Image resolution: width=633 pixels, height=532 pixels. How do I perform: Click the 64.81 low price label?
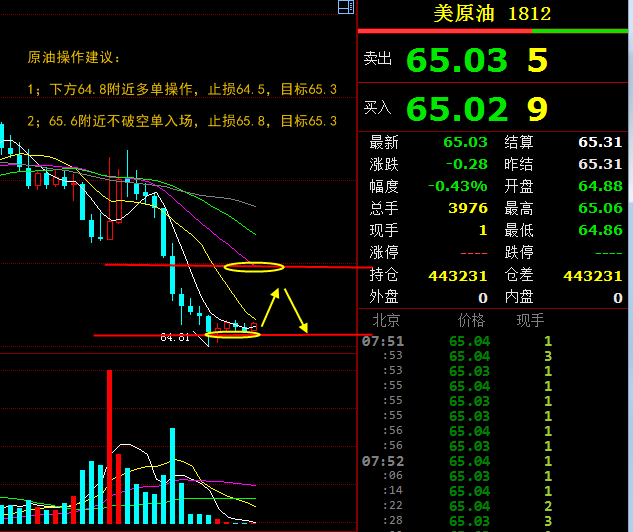[x=174, y=338]
